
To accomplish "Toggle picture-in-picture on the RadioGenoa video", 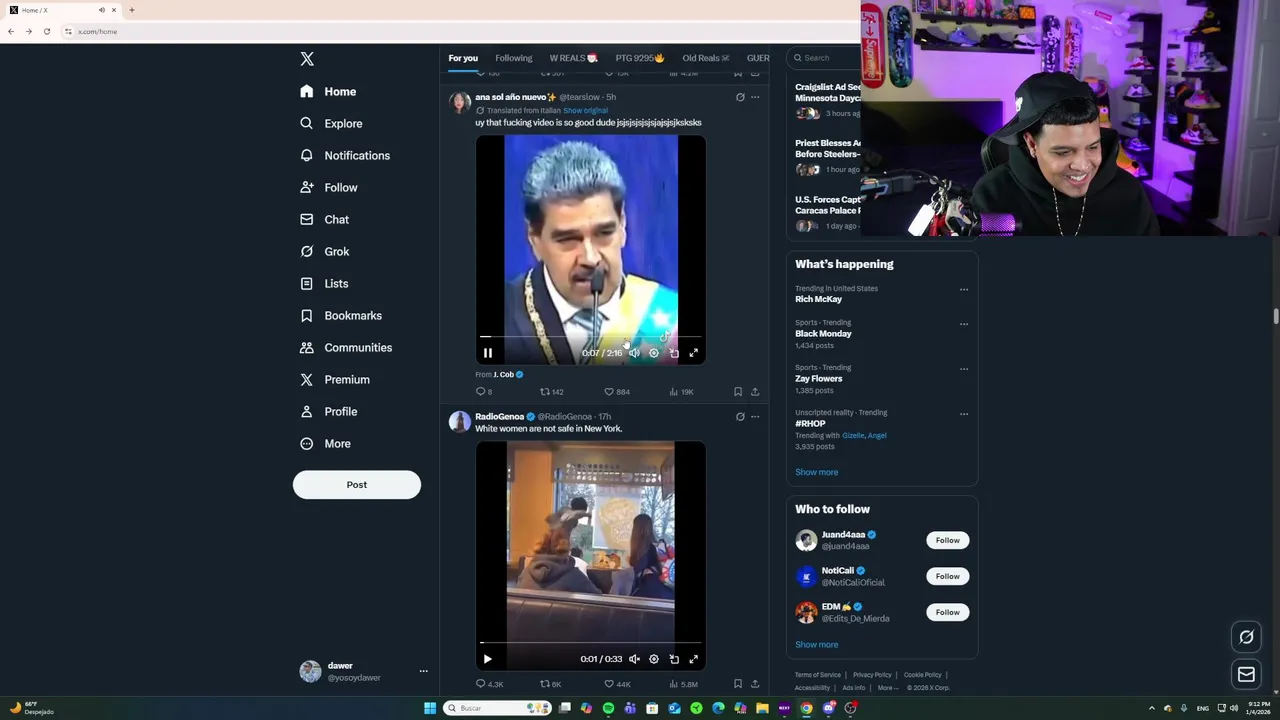I will click(674, 659).
